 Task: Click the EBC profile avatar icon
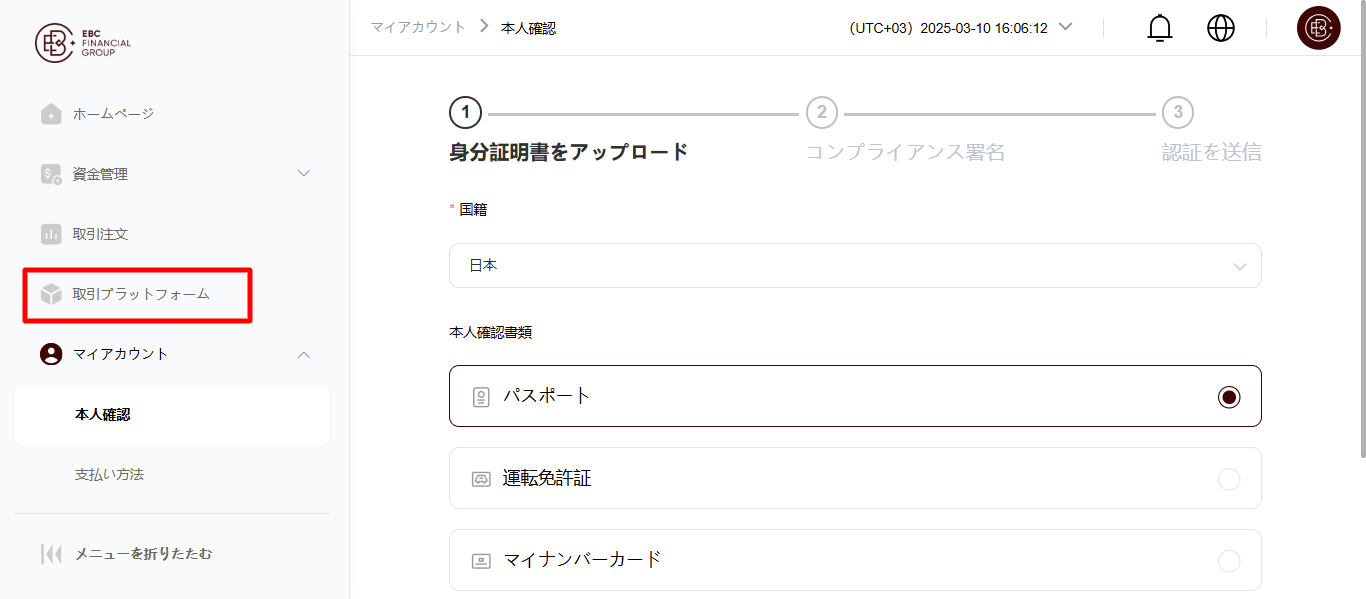1318,28
